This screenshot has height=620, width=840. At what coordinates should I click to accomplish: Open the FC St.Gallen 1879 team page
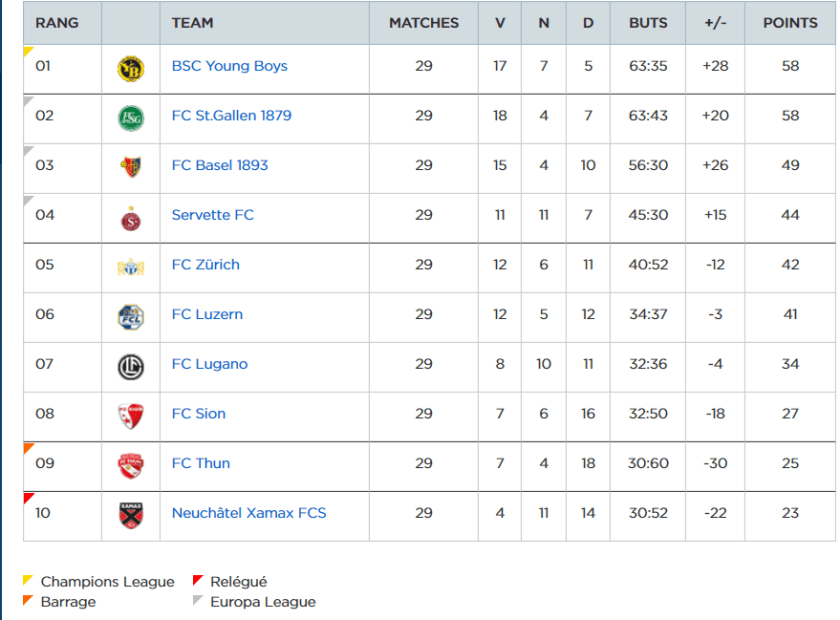click(231, 115)
